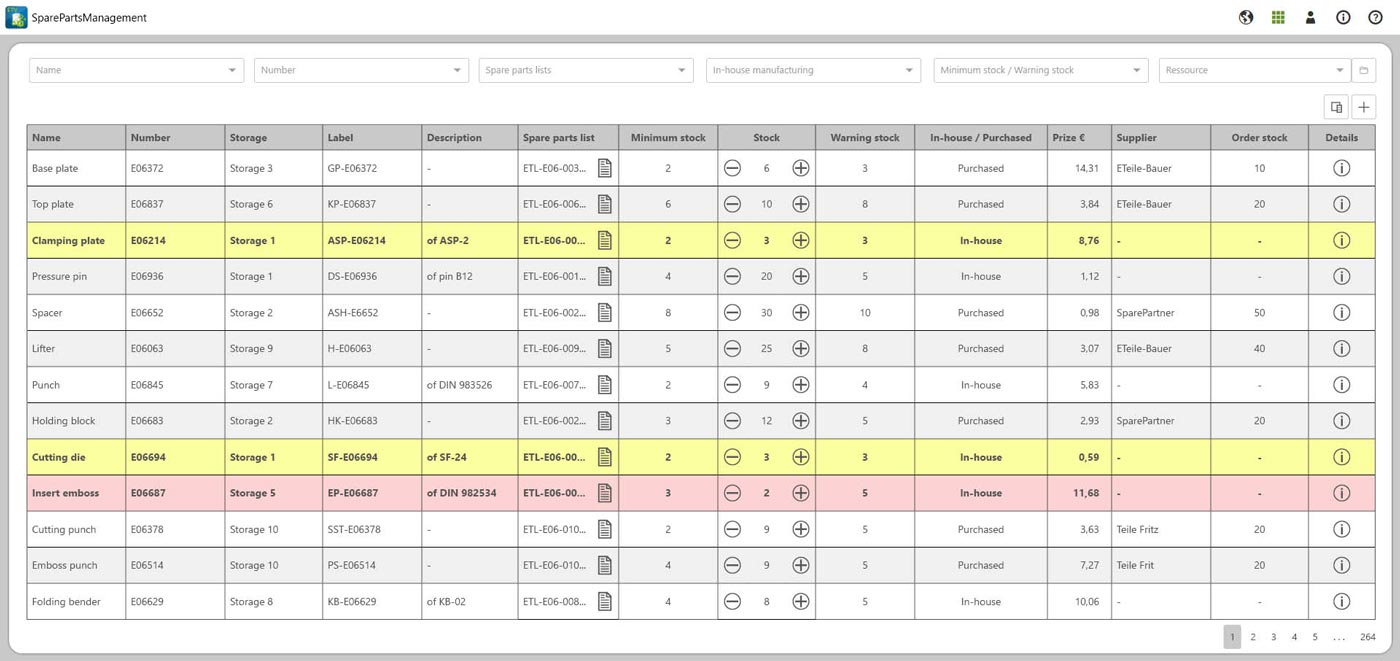
Task: Go to page 2 of results
Action: (x=1253, y=637)
